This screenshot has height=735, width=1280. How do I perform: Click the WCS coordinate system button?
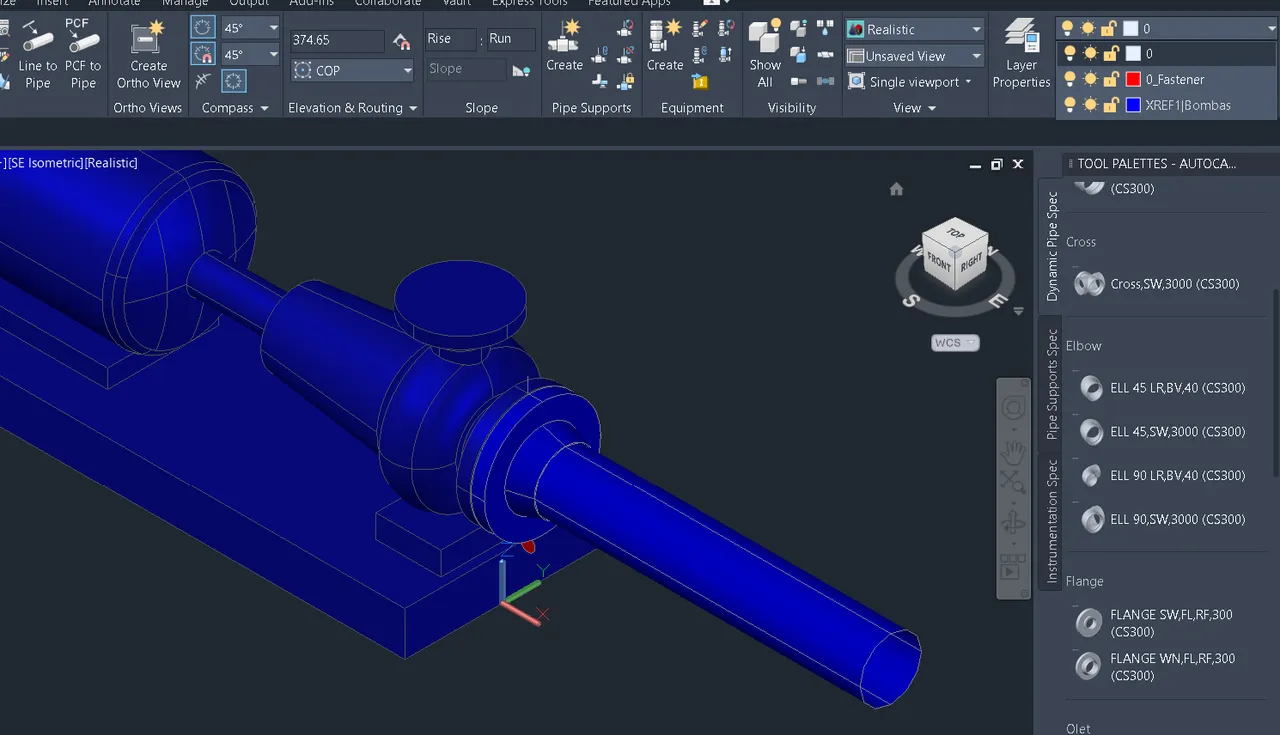955,342
